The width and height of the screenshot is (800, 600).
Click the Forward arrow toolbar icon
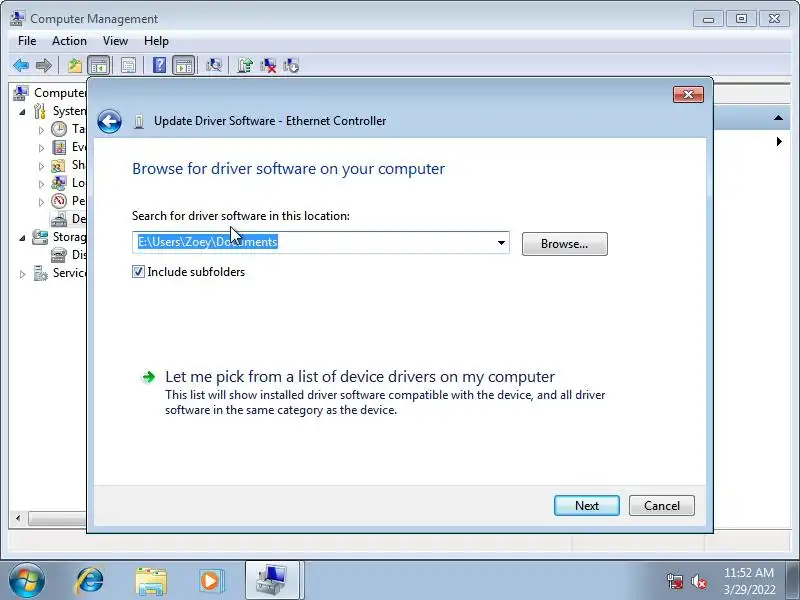[44, 65]
